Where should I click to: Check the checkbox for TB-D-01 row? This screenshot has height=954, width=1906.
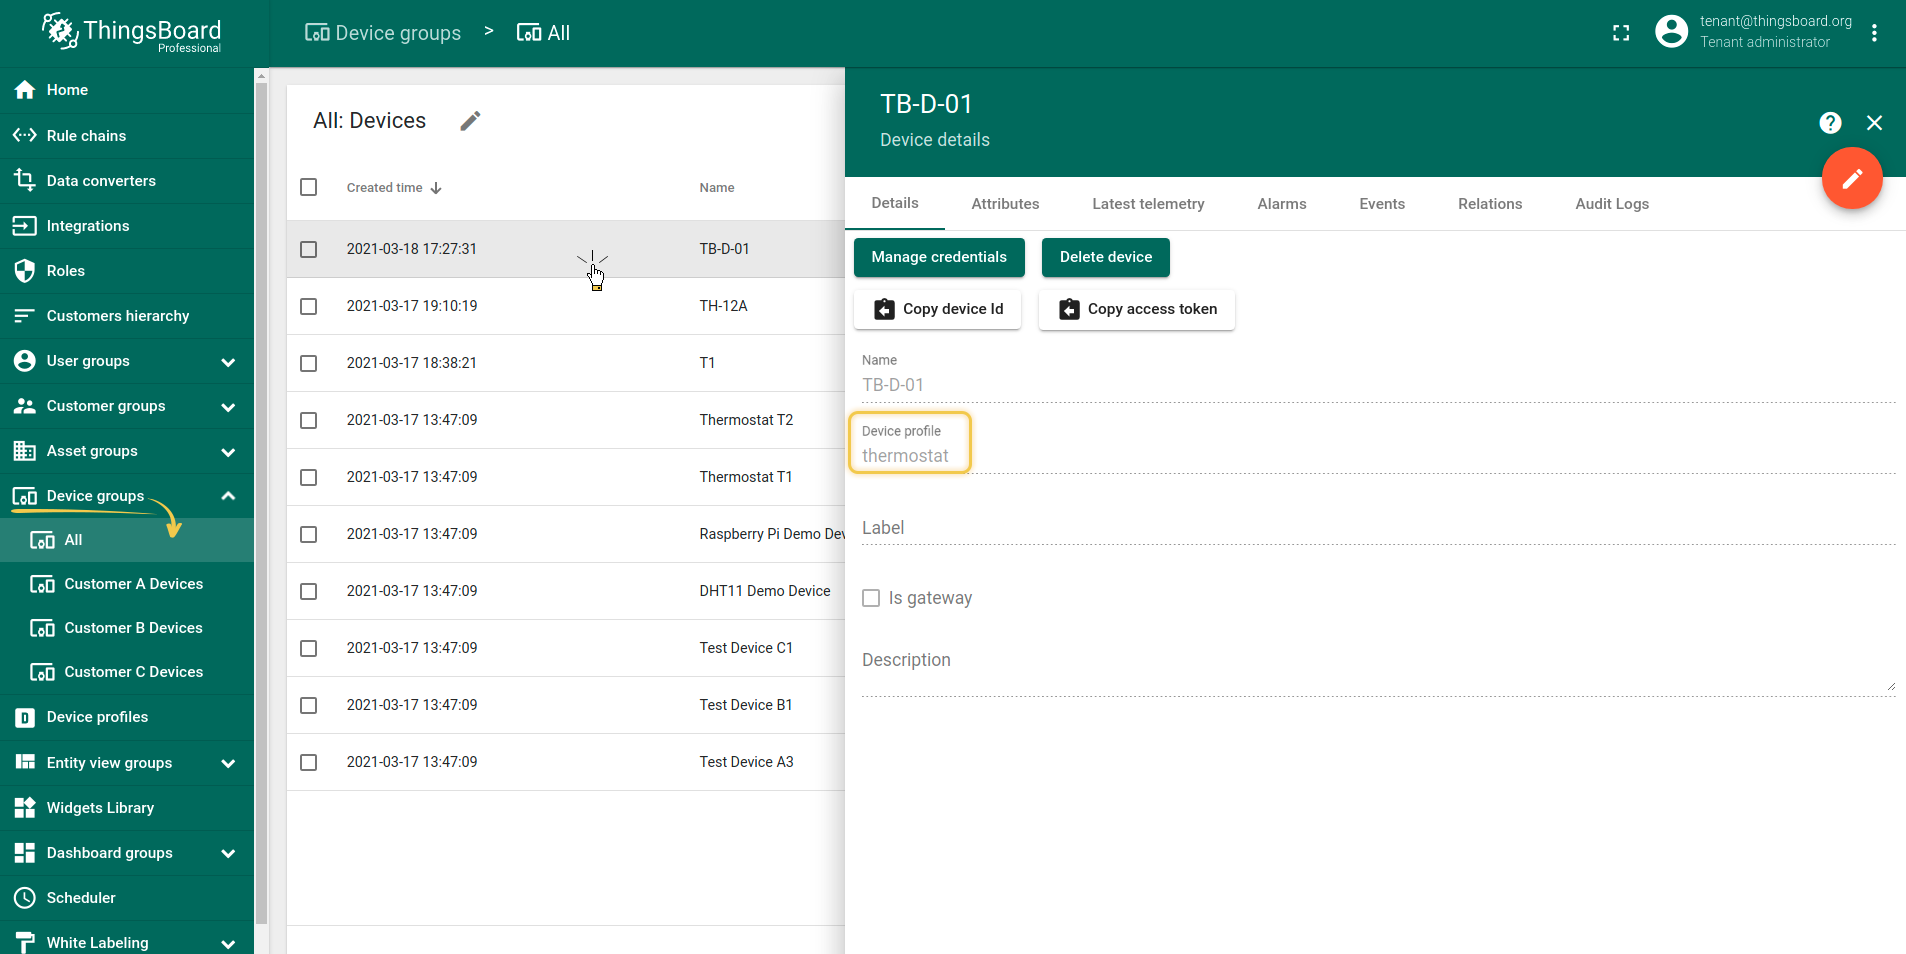308,249
